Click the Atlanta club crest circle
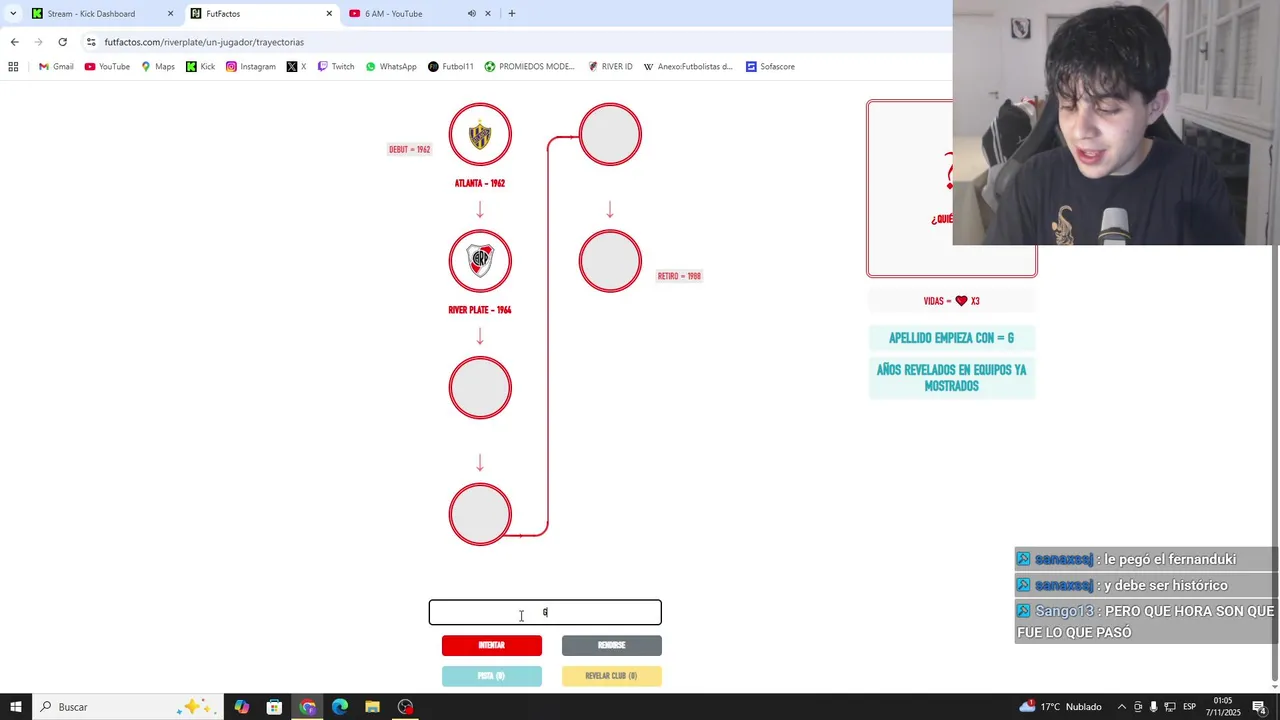Screen dimensions: 1280x720 [480, 134]
